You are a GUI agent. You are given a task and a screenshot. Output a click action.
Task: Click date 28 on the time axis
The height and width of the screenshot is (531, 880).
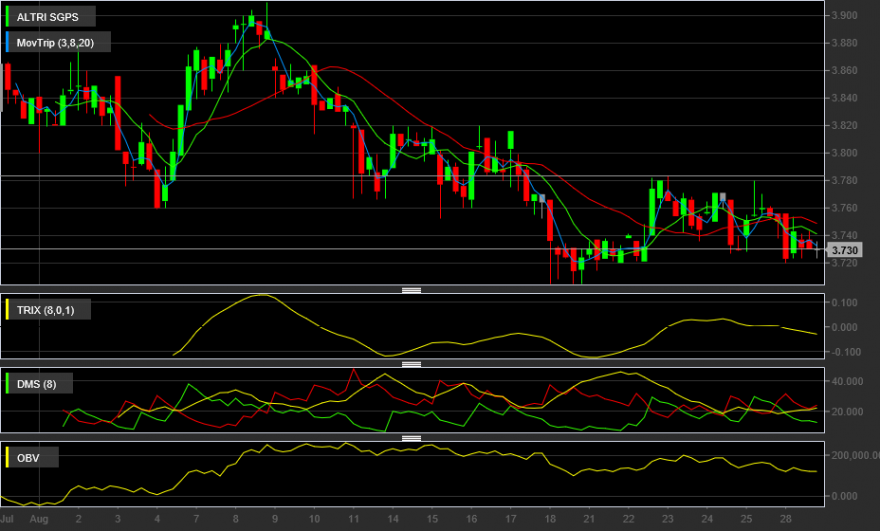point(785,519)
